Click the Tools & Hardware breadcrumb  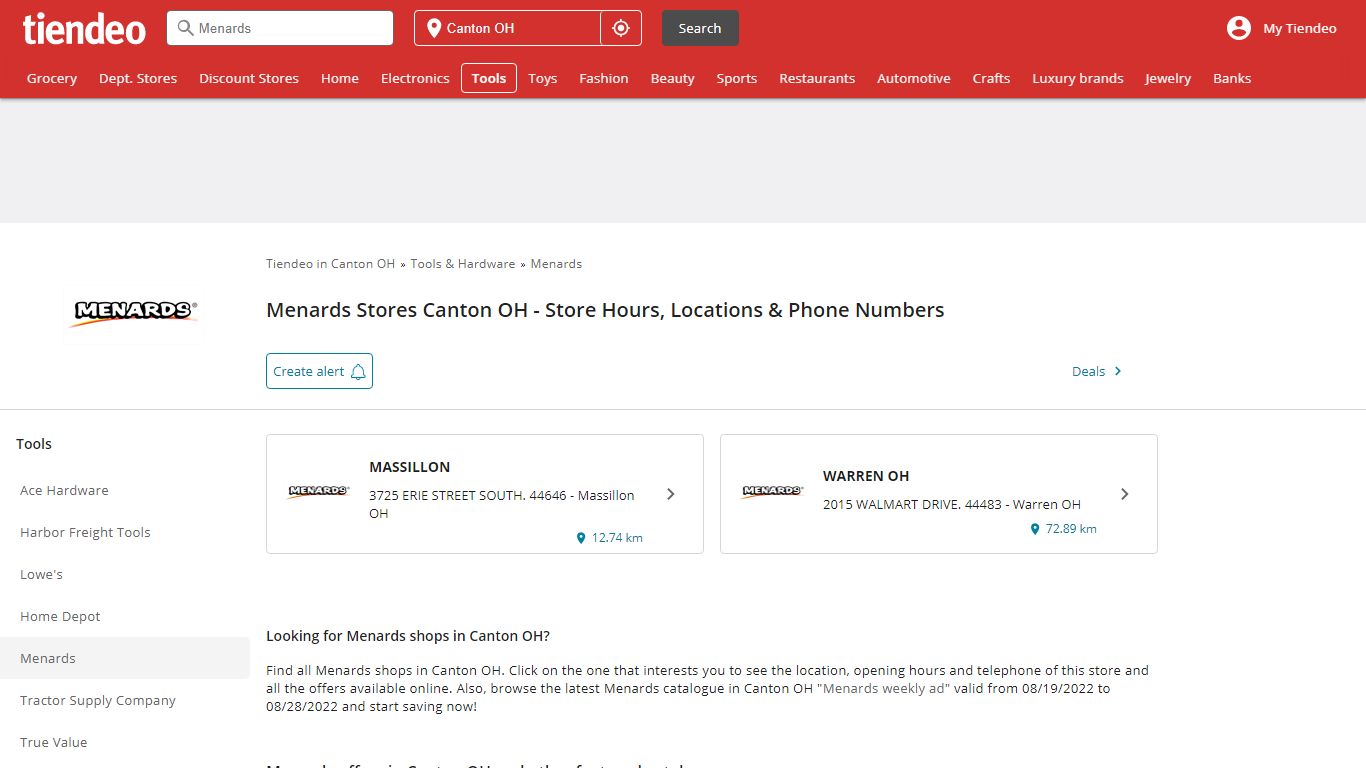(463, 264)
